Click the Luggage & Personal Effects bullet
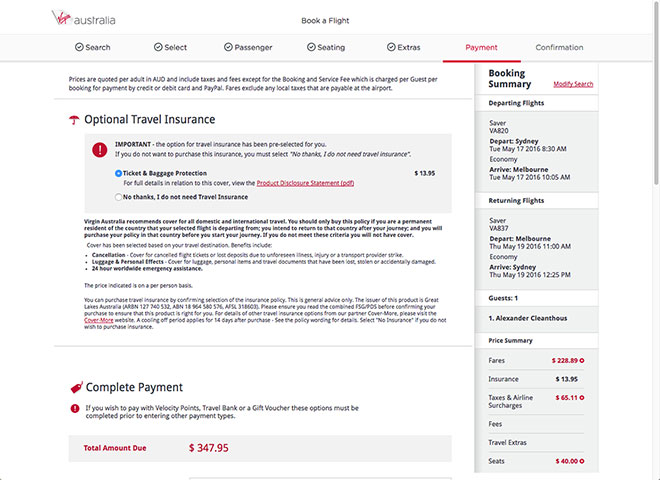The image size is (660, 480). coord(263,262)
